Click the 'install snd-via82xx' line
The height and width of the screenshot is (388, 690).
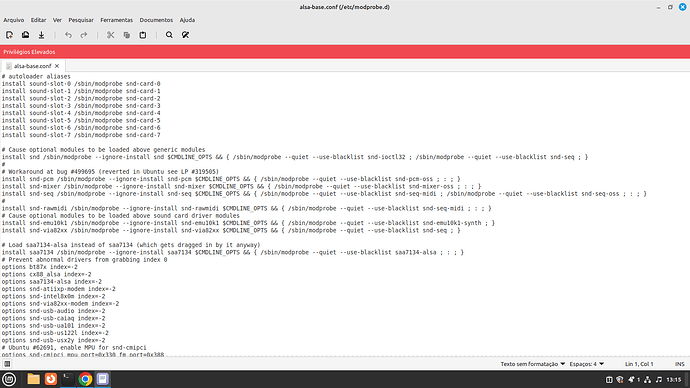pyautogui.click(x=231, y=230)
